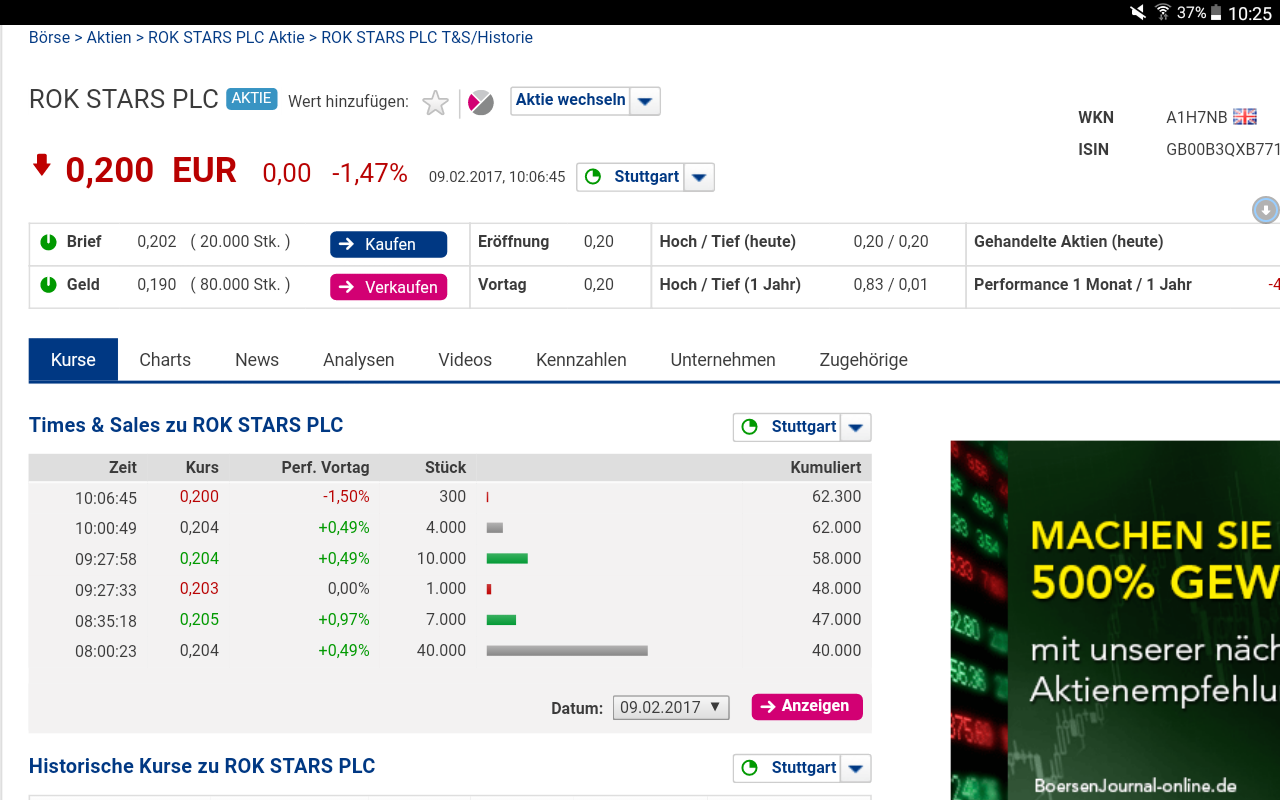Click the 08:35:18 trade time row

pyautogui.click(x=450, y=620)
